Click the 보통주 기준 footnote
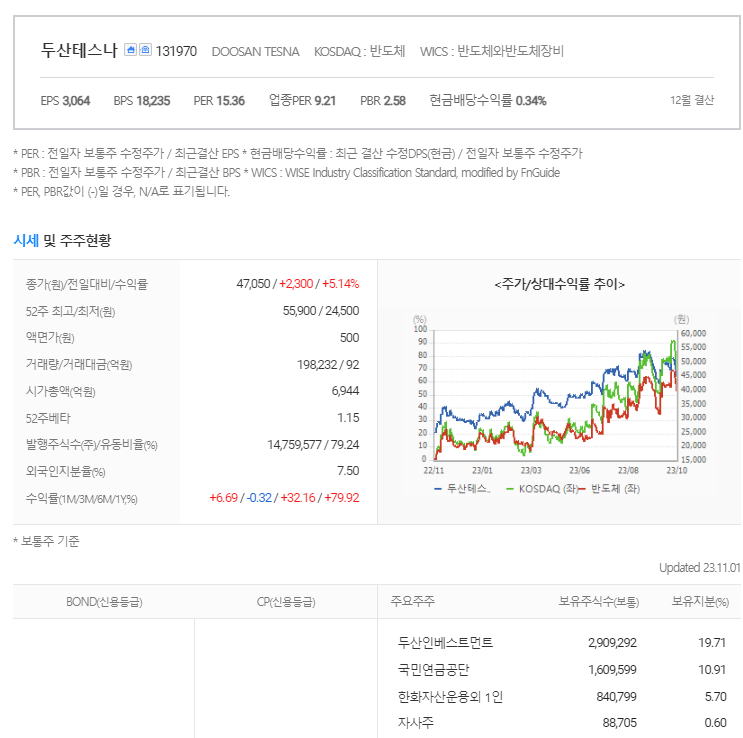743x738 pixels. point(46,541)
